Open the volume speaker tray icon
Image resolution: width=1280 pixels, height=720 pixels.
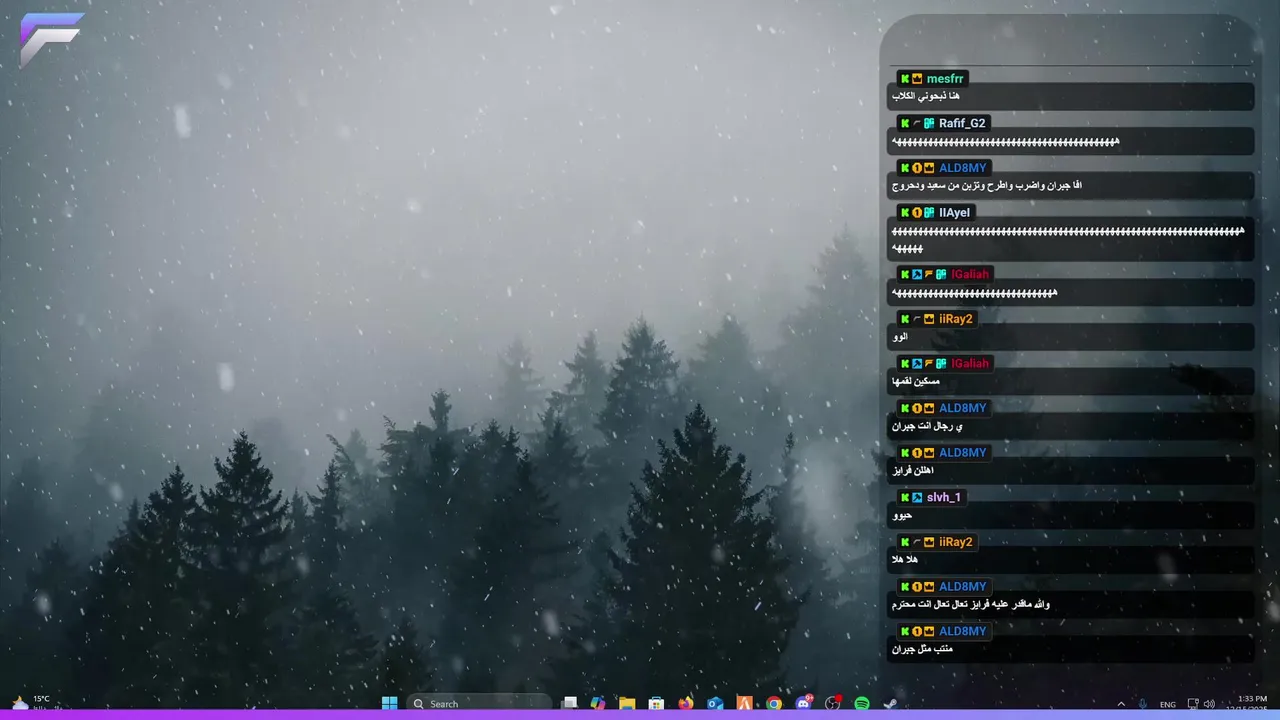point(1209,704)
